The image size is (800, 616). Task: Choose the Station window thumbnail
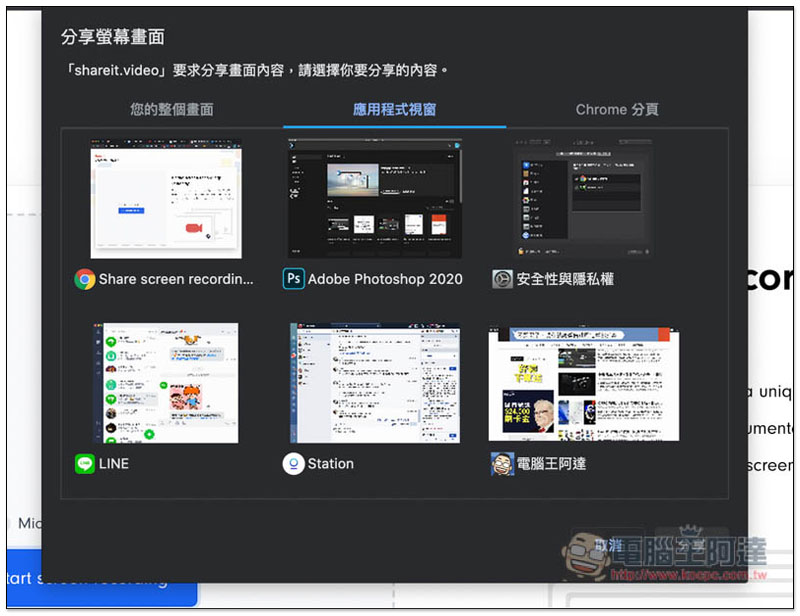(x=375, y=383)
